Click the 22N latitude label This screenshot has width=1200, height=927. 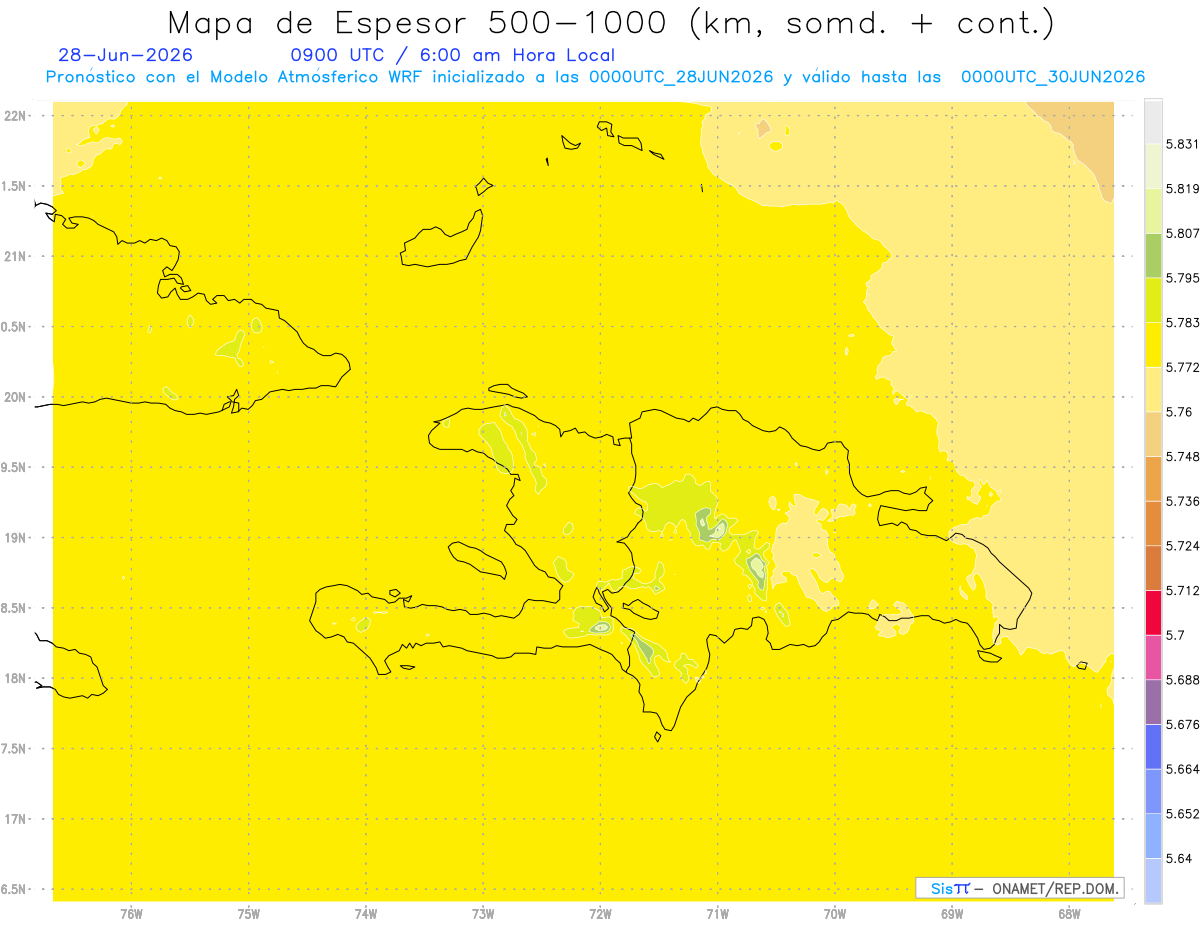point(14,116)
